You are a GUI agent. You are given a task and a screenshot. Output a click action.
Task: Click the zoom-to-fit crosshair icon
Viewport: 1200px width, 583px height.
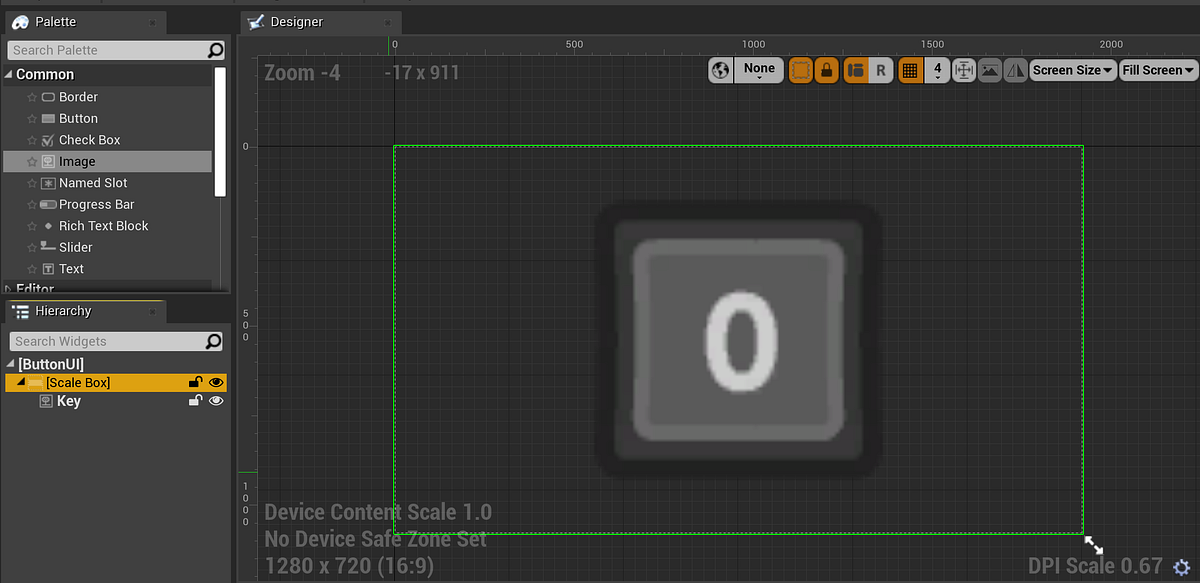962,70
